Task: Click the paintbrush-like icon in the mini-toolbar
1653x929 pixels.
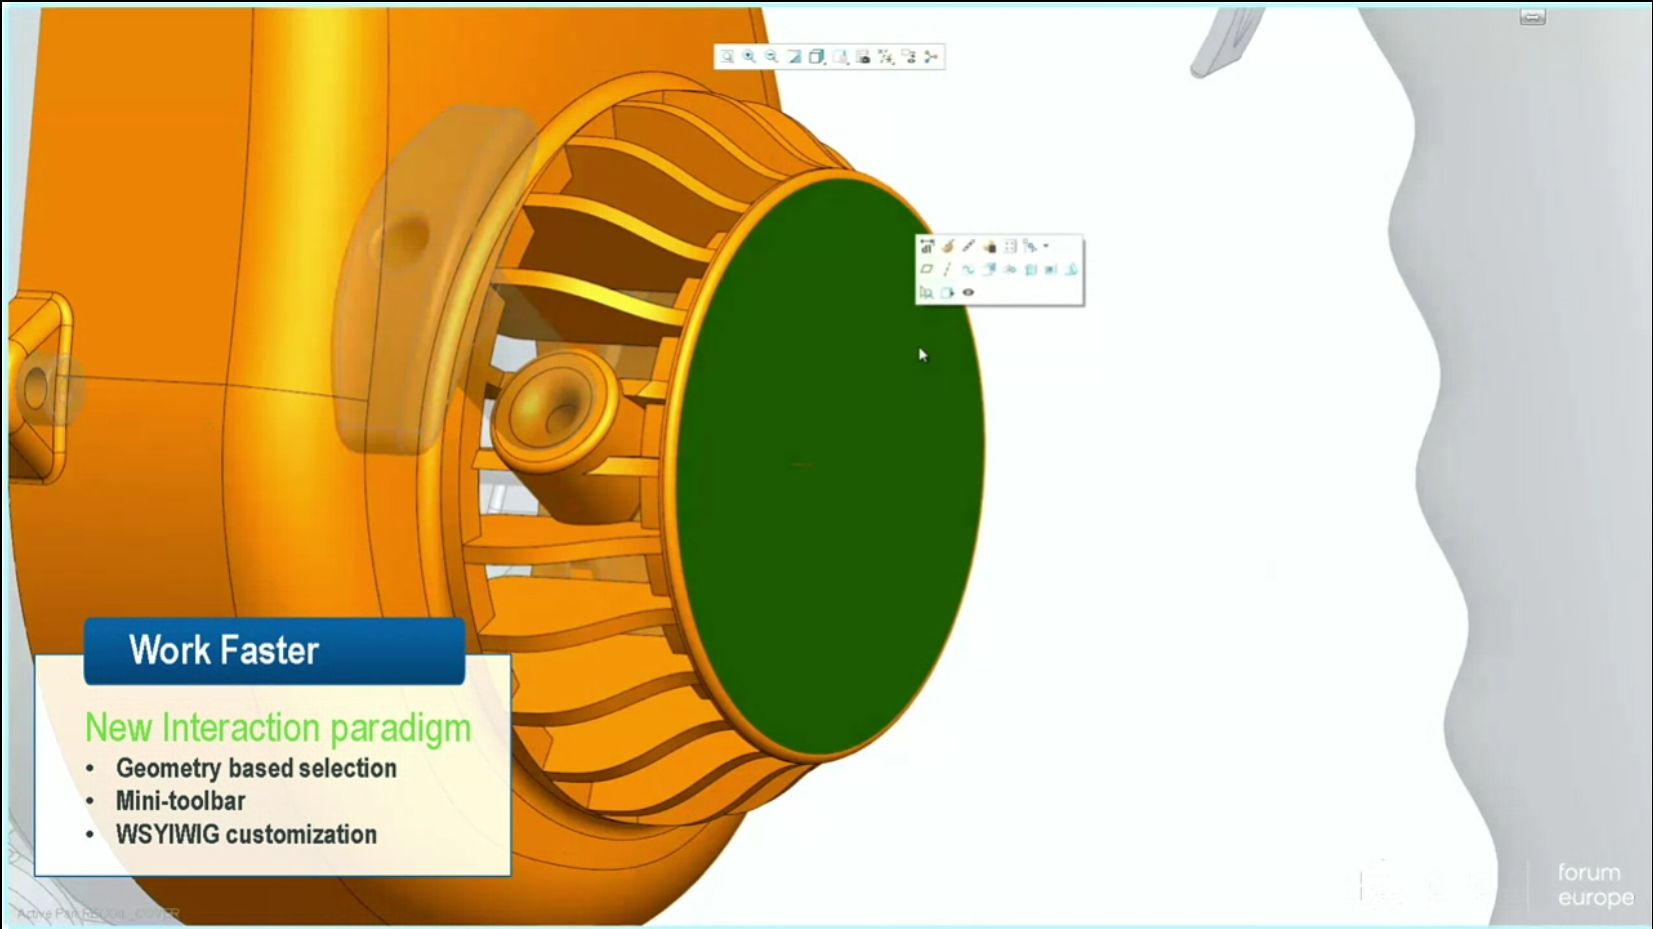Action: tap(948, 246)
